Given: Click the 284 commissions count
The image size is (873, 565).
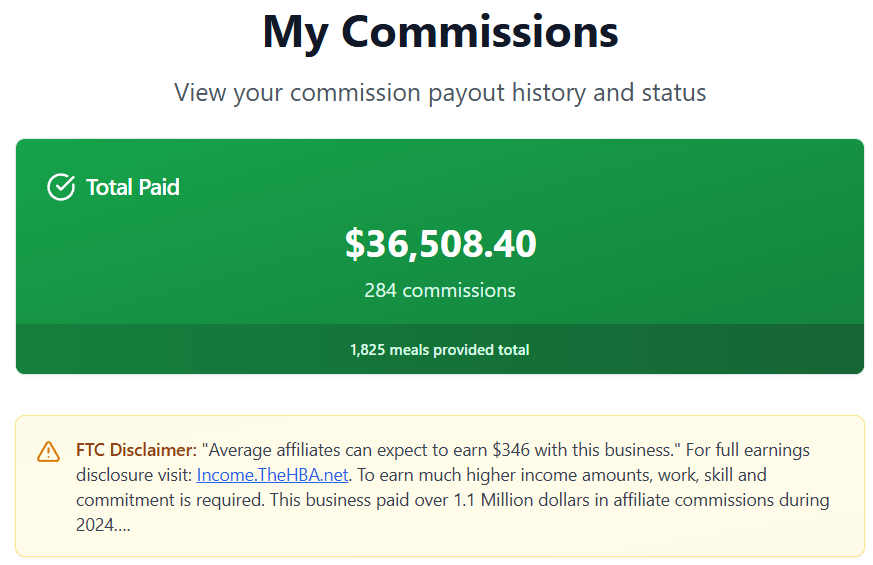Looking at the screenshot, I should (440, 291).
